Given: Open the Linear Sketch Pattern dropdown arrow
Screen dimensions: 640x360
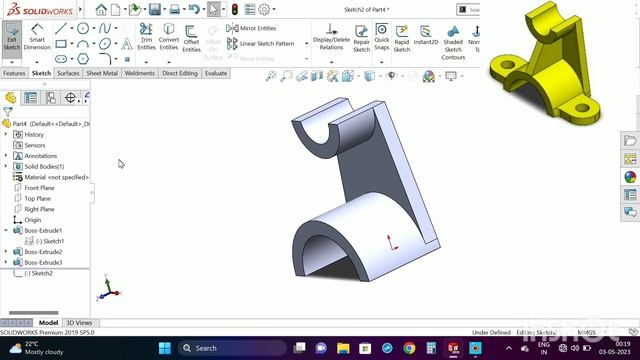Looking at the screenshot, I should tap(306, 43).
